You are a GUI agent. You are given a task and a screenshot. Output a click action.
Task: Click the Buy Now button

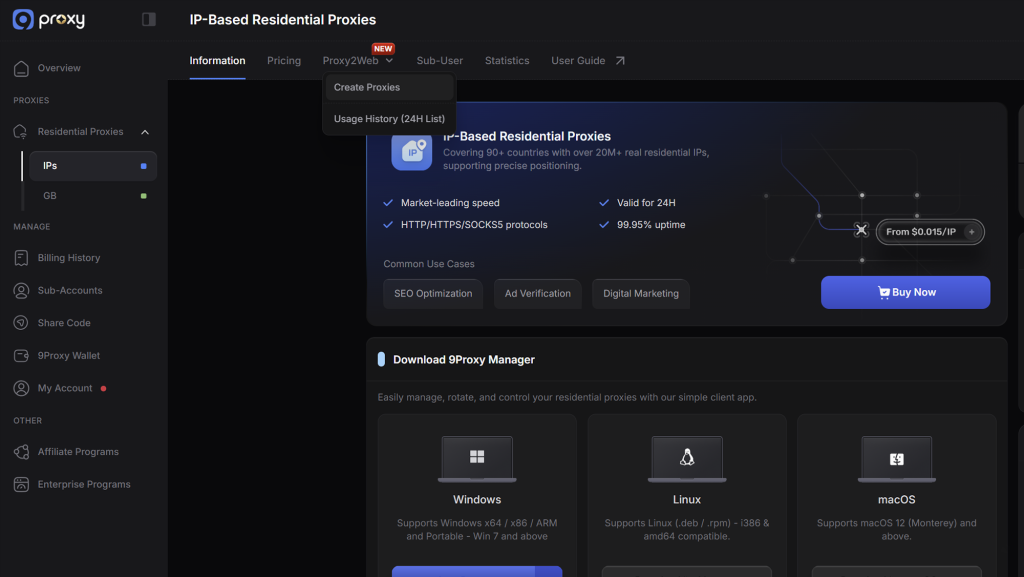905,292
